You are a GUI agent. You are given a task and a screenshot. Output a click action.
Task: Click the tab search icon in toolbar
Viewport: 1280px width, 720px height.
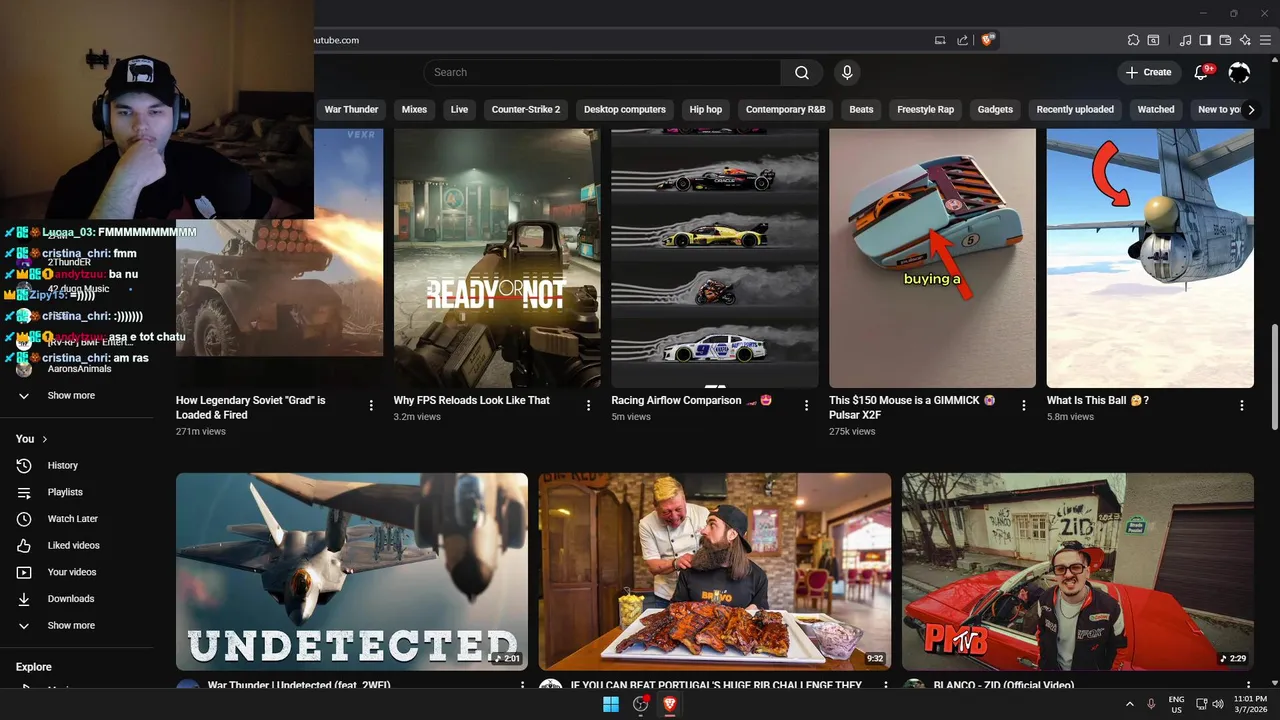(x=1153, y=40)
